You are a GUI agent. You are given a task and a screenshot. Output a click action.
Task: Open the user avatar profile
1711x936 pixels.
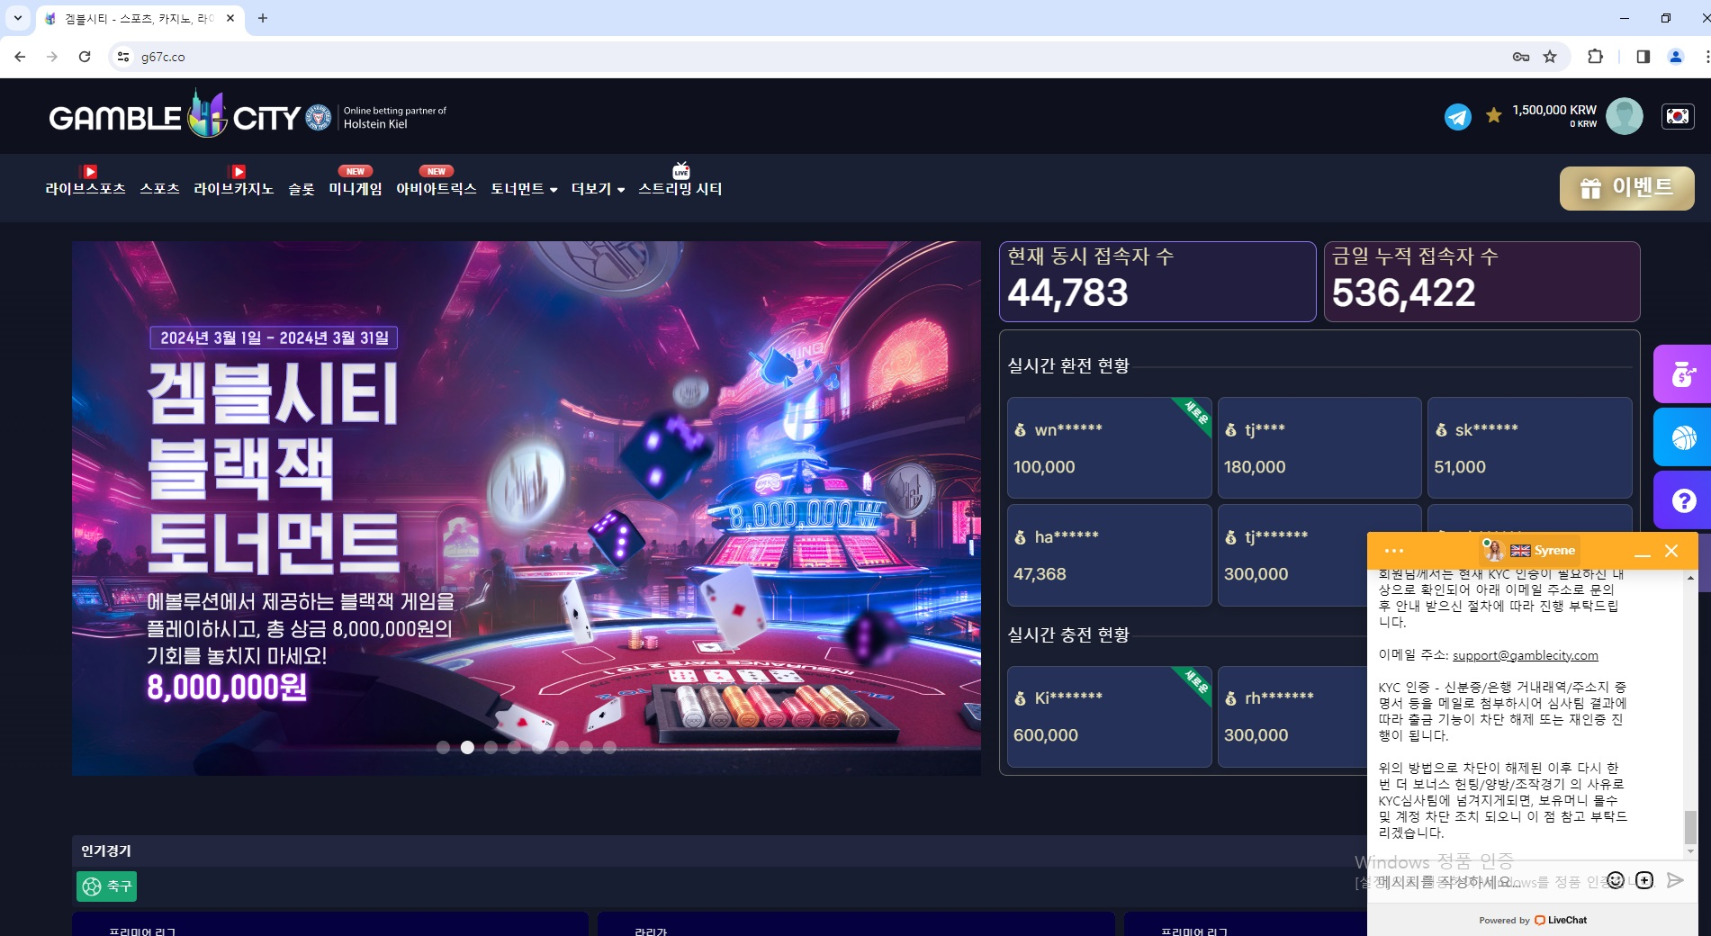pyautogui.click(x=1624, y=116)
